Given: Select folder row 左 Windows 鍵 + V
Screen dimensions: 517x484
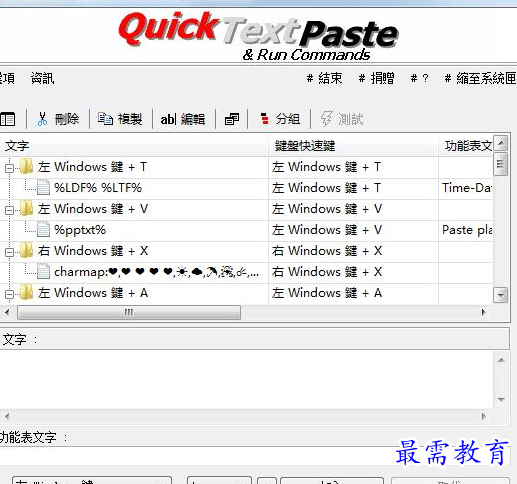Looking at the screenshot, I should 93,209.
